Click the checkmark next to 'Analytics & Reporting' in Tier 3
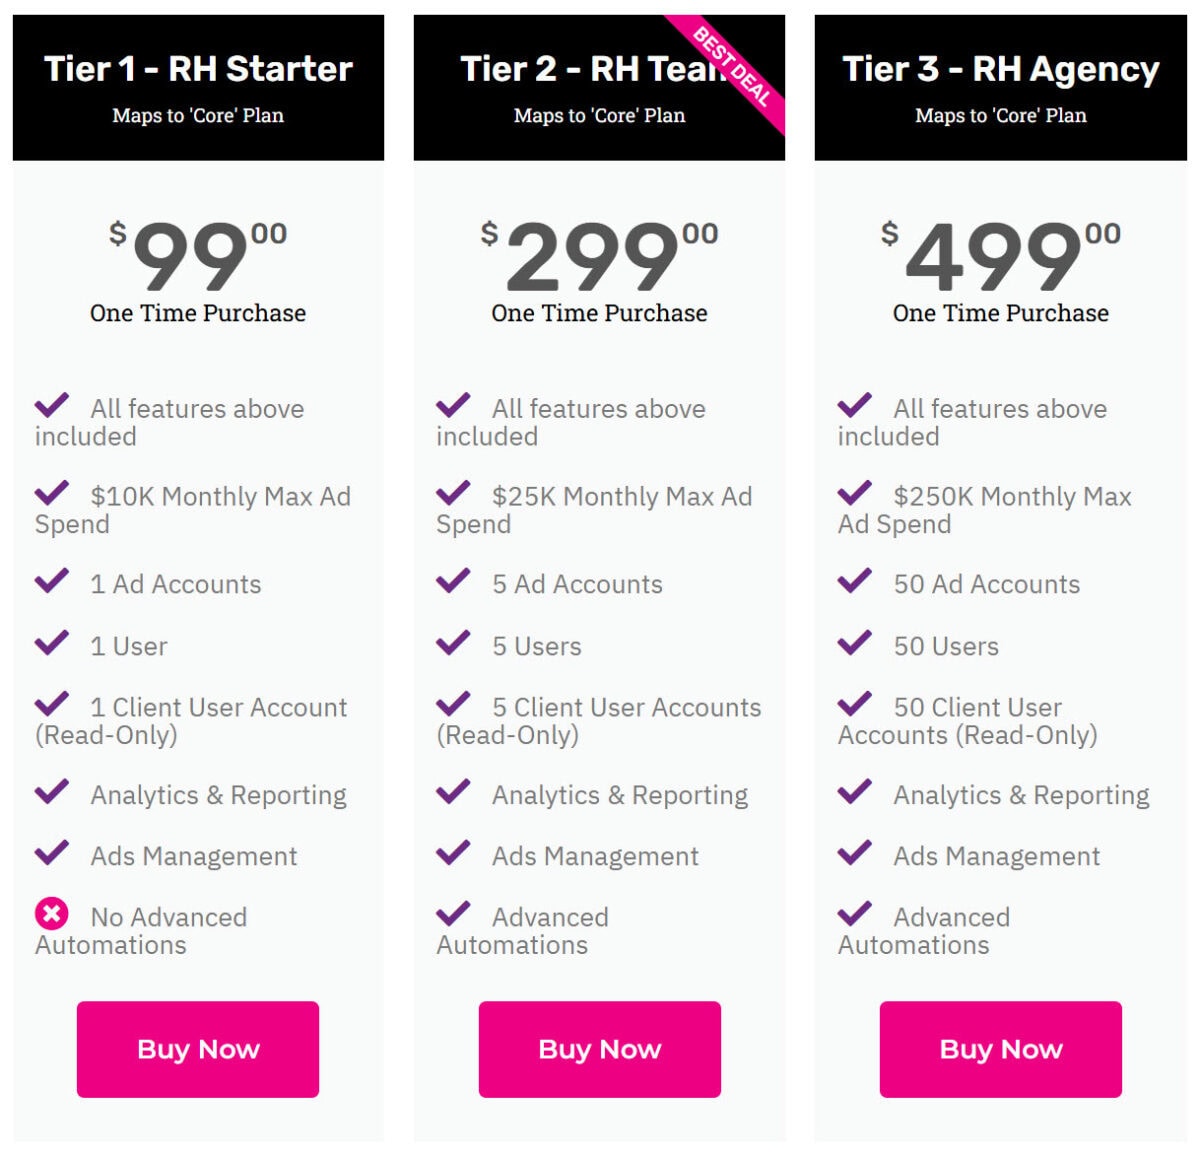 (x=856, y=792)
